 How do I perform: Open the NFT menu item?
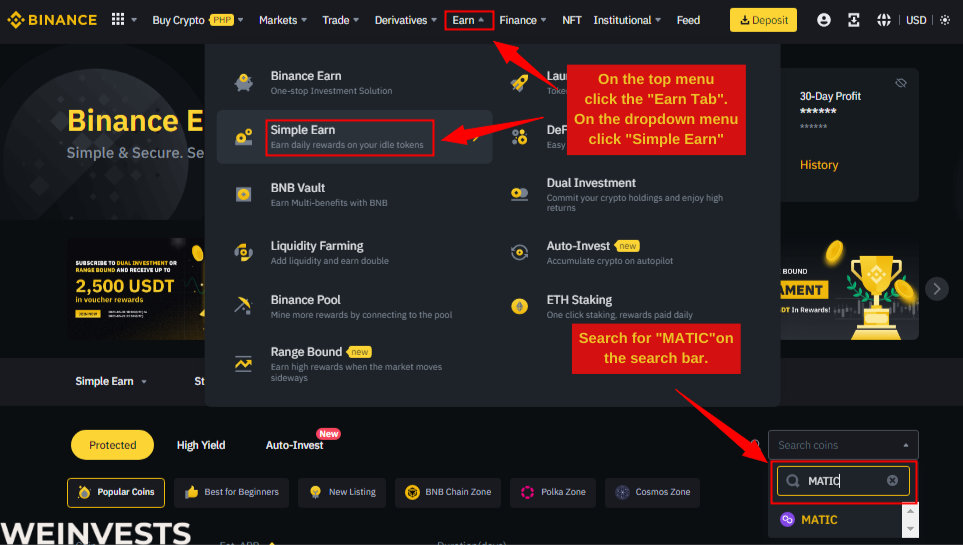[571, 20]
